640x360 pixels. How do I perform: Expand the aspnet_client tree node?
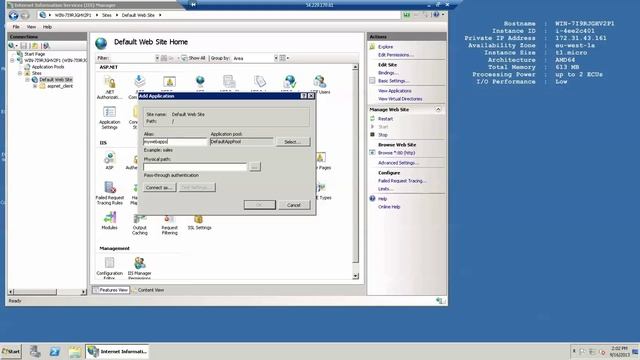[x=35, y=86]
